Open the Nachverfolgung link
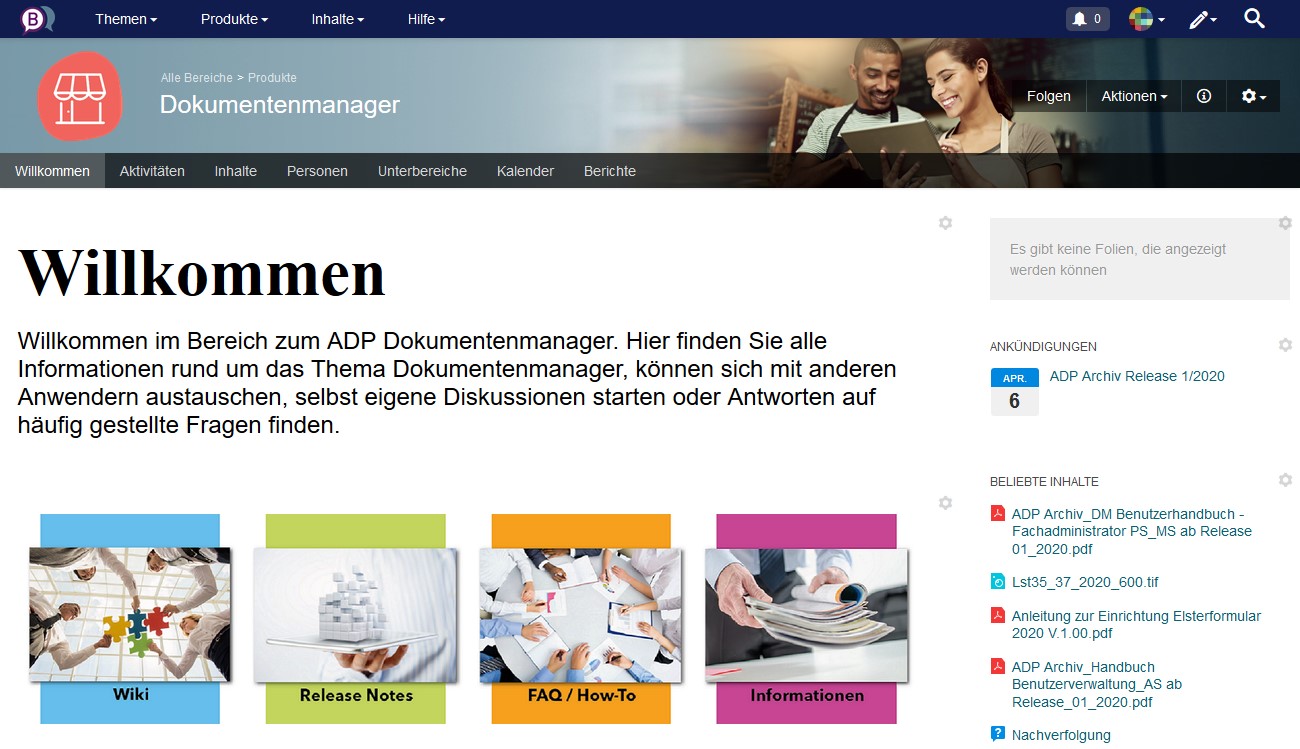Viewport: 1300px width, 749px height. pos(1061,735)
